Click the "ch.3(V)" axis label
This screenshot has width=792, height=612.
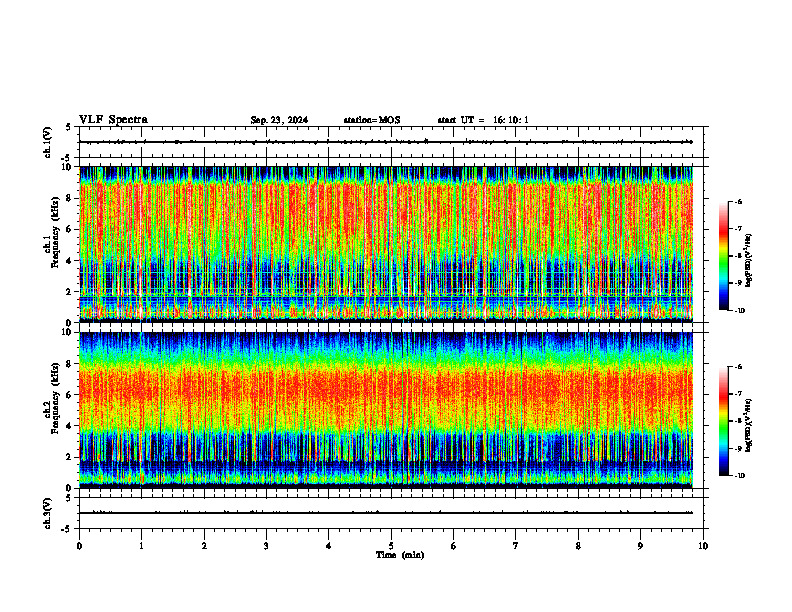[48, 513]
